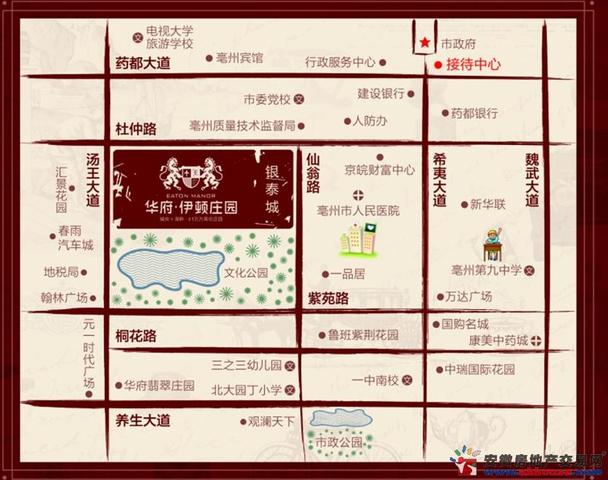Click the 亳州市人民医院 text label
The width and height of the screenshot is (608, 480).
pos(358,211)
